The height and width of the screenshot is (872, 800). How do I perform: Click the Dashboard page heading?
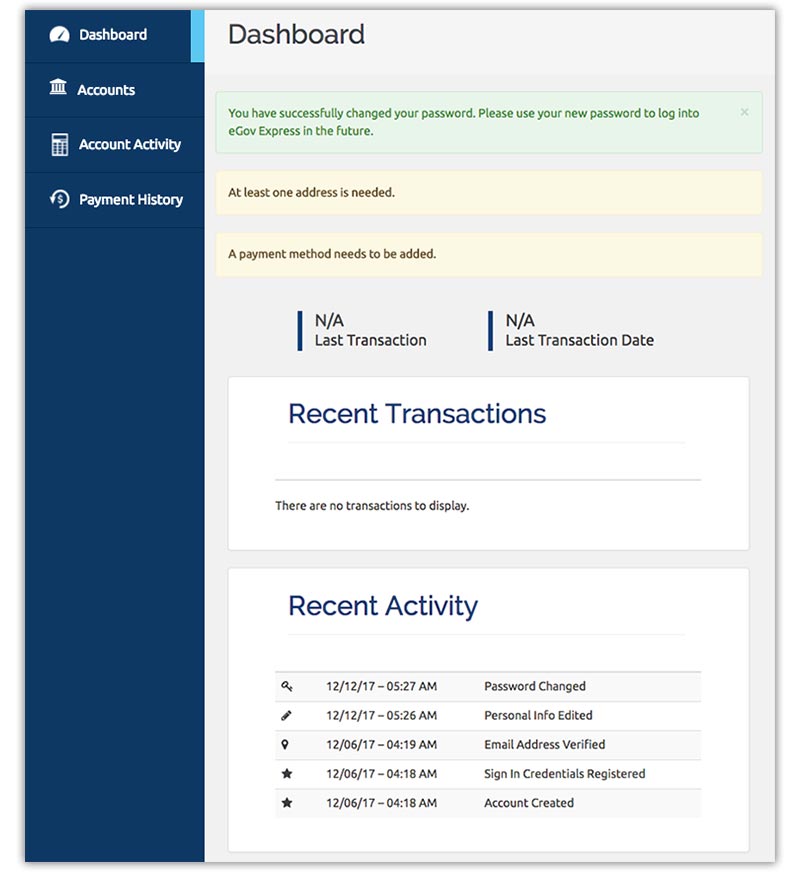pyautogui.click(x=296, y=34)
